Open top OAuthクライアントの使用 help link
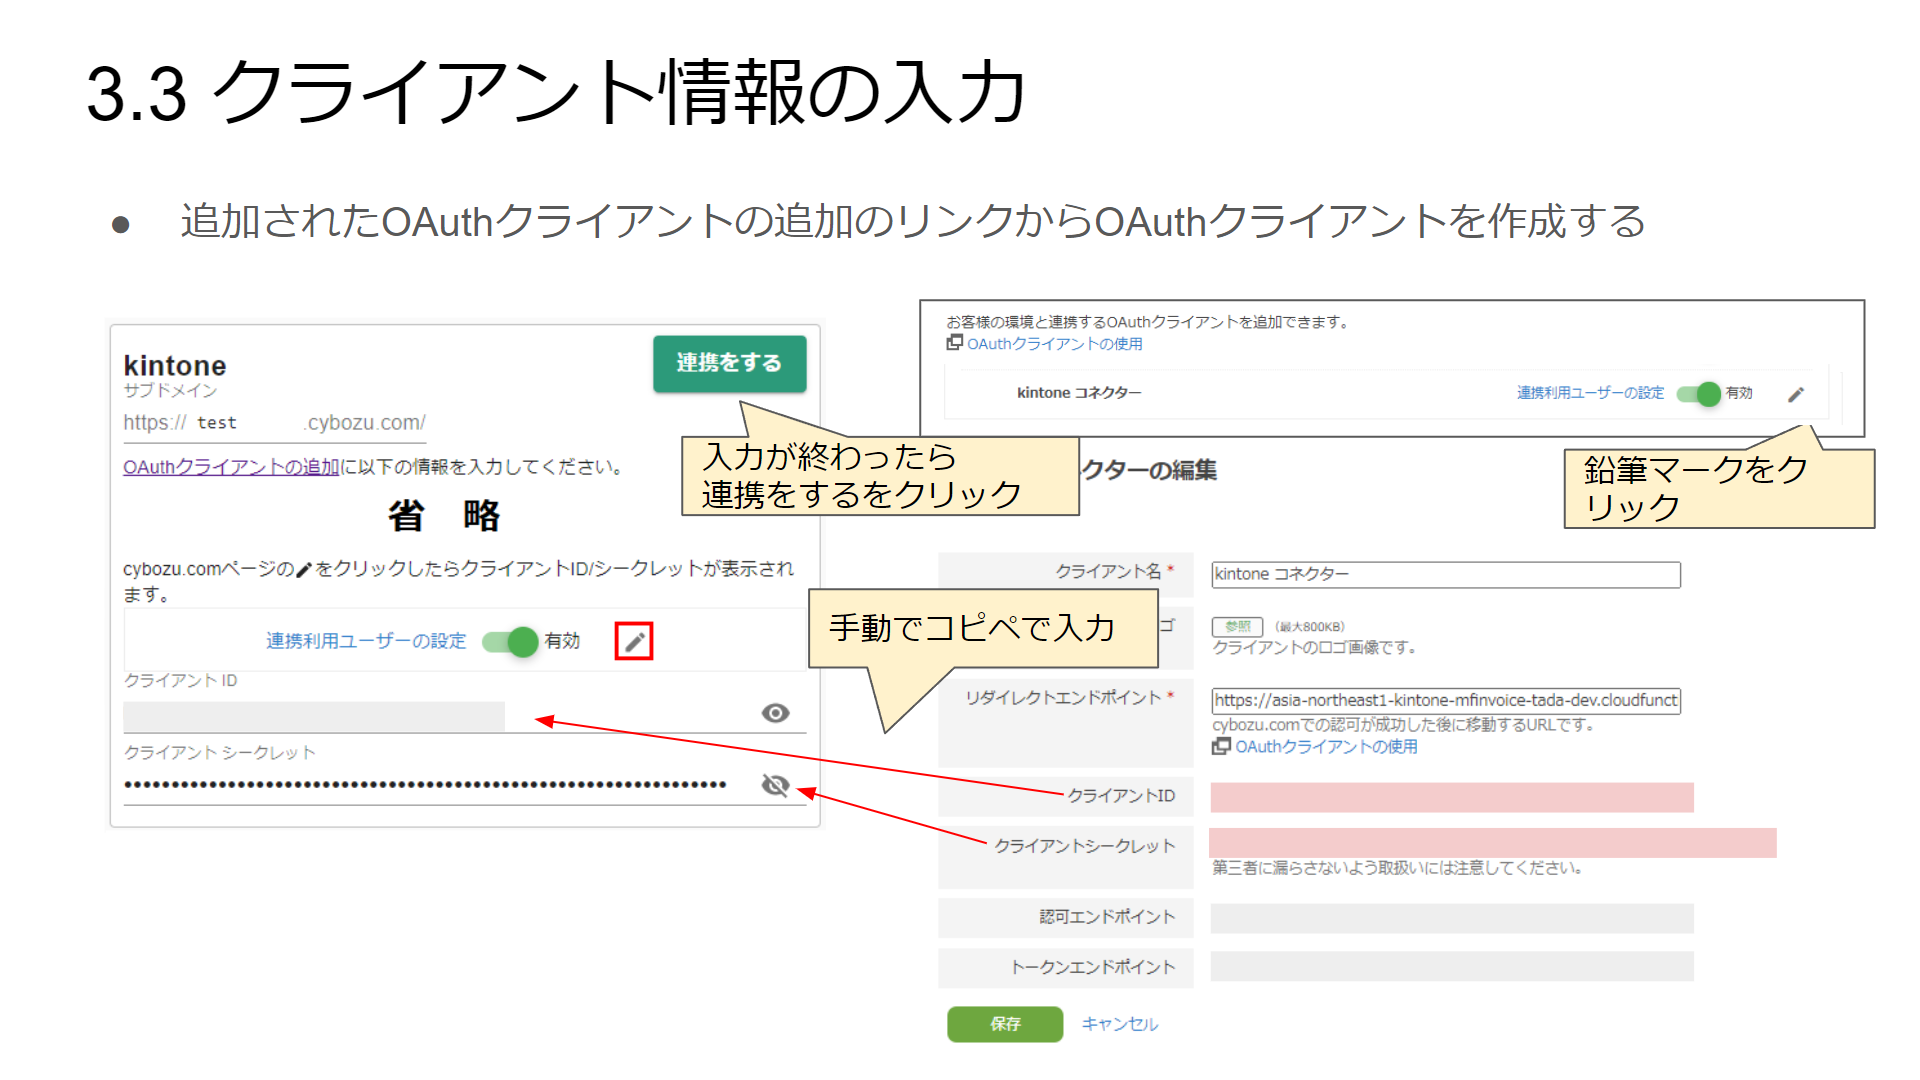The height and width of the screenshot is (1080, 1920). pos(1054,344)
